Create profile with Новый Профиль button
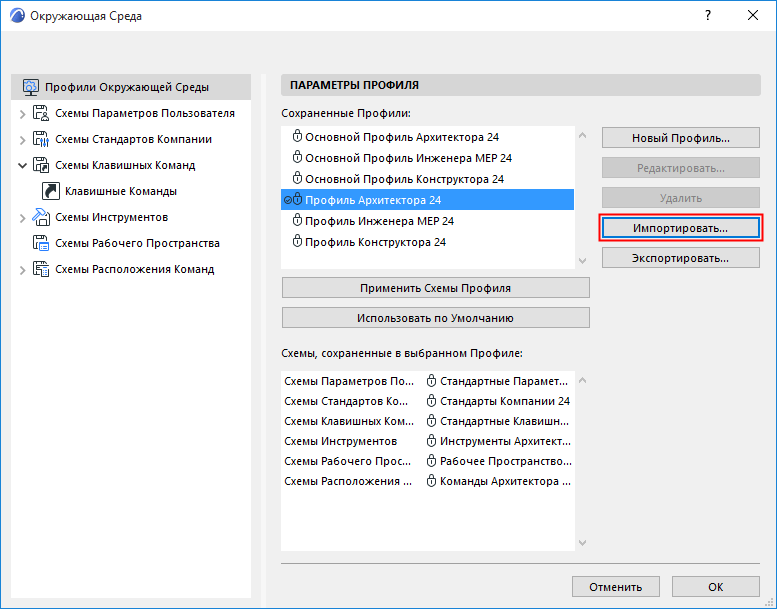Image resolution: width=777 pixels, height=609 pixels. coord(680,138)
